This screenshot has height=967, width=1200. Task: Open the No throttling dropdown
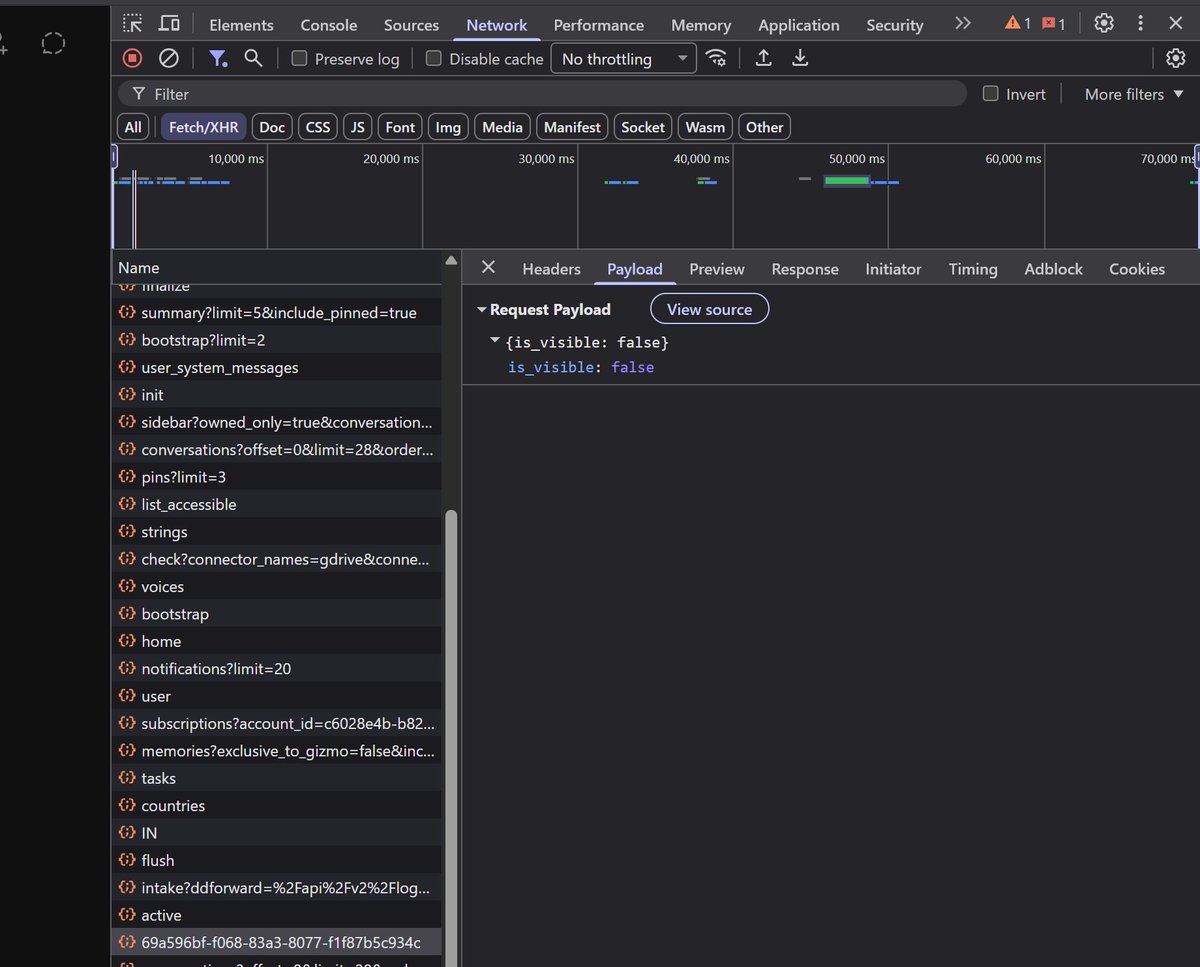pyautogui.click(x=624, y=59)
